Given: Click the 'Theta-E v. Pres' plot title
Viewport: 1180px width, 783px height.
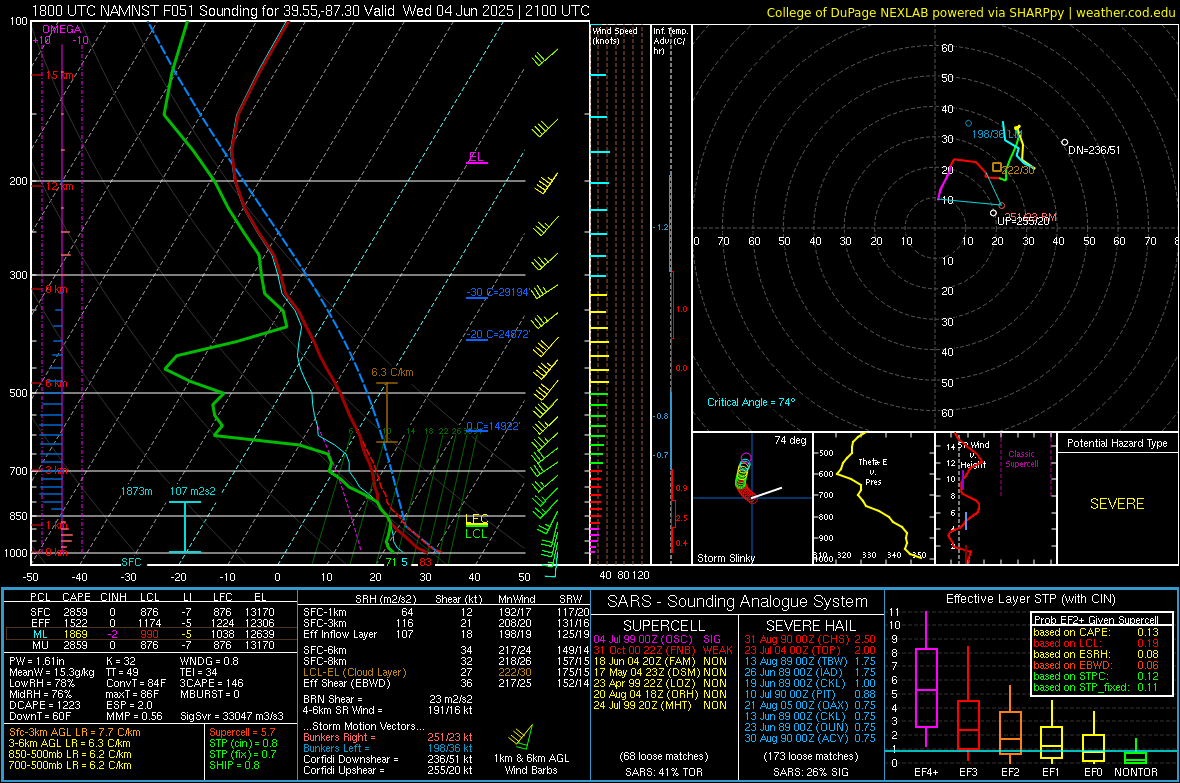Looking at the screenshot, I should coord(873,471).
